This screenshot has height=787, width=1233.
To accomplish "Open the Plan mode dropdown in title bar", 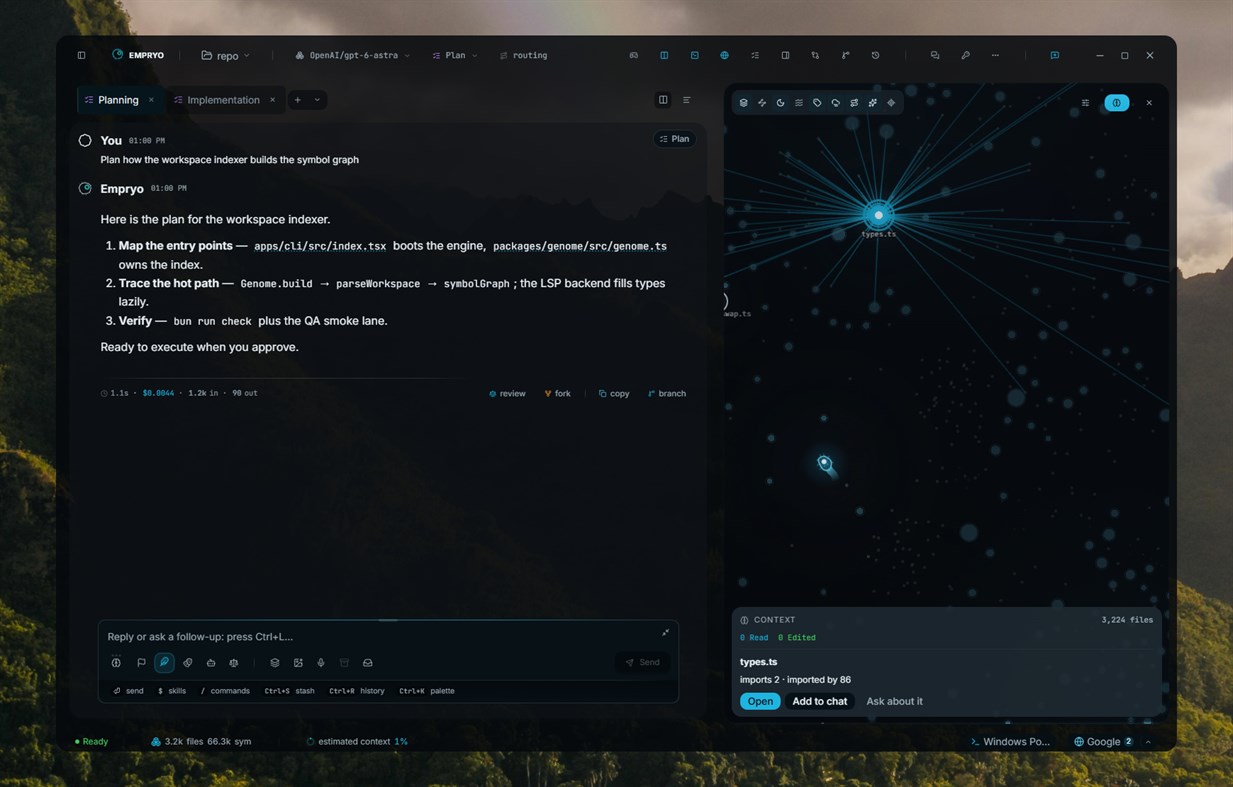I will click(455, 55).
